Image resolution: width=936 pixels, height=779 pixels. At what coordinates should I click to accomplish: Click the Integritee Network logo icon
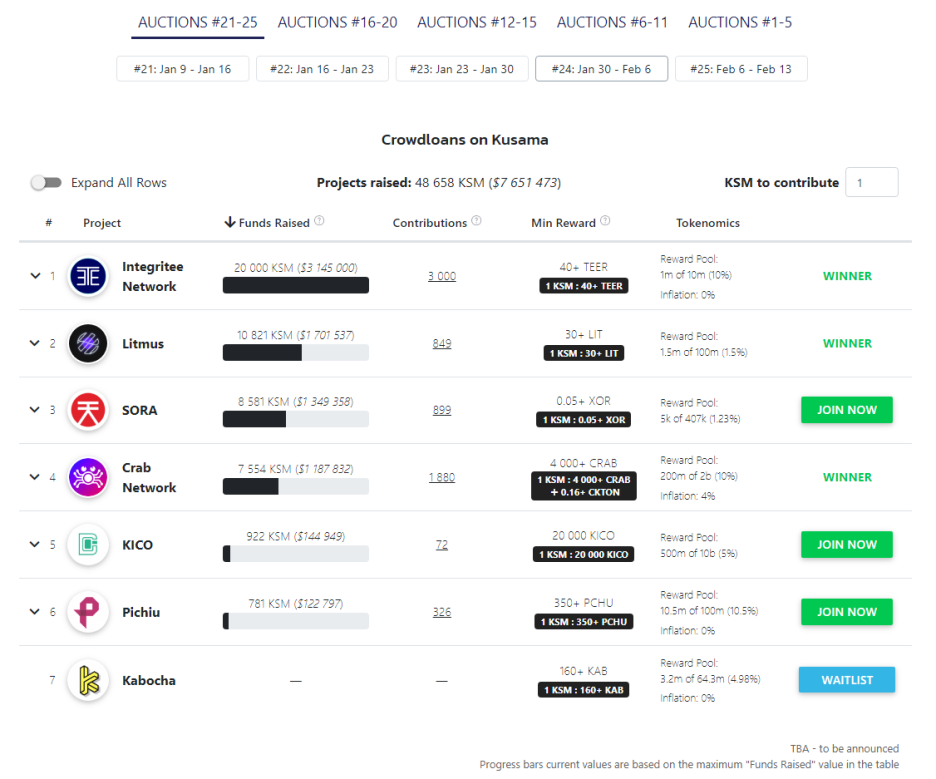pyautogui.click(x=88, y=276)
